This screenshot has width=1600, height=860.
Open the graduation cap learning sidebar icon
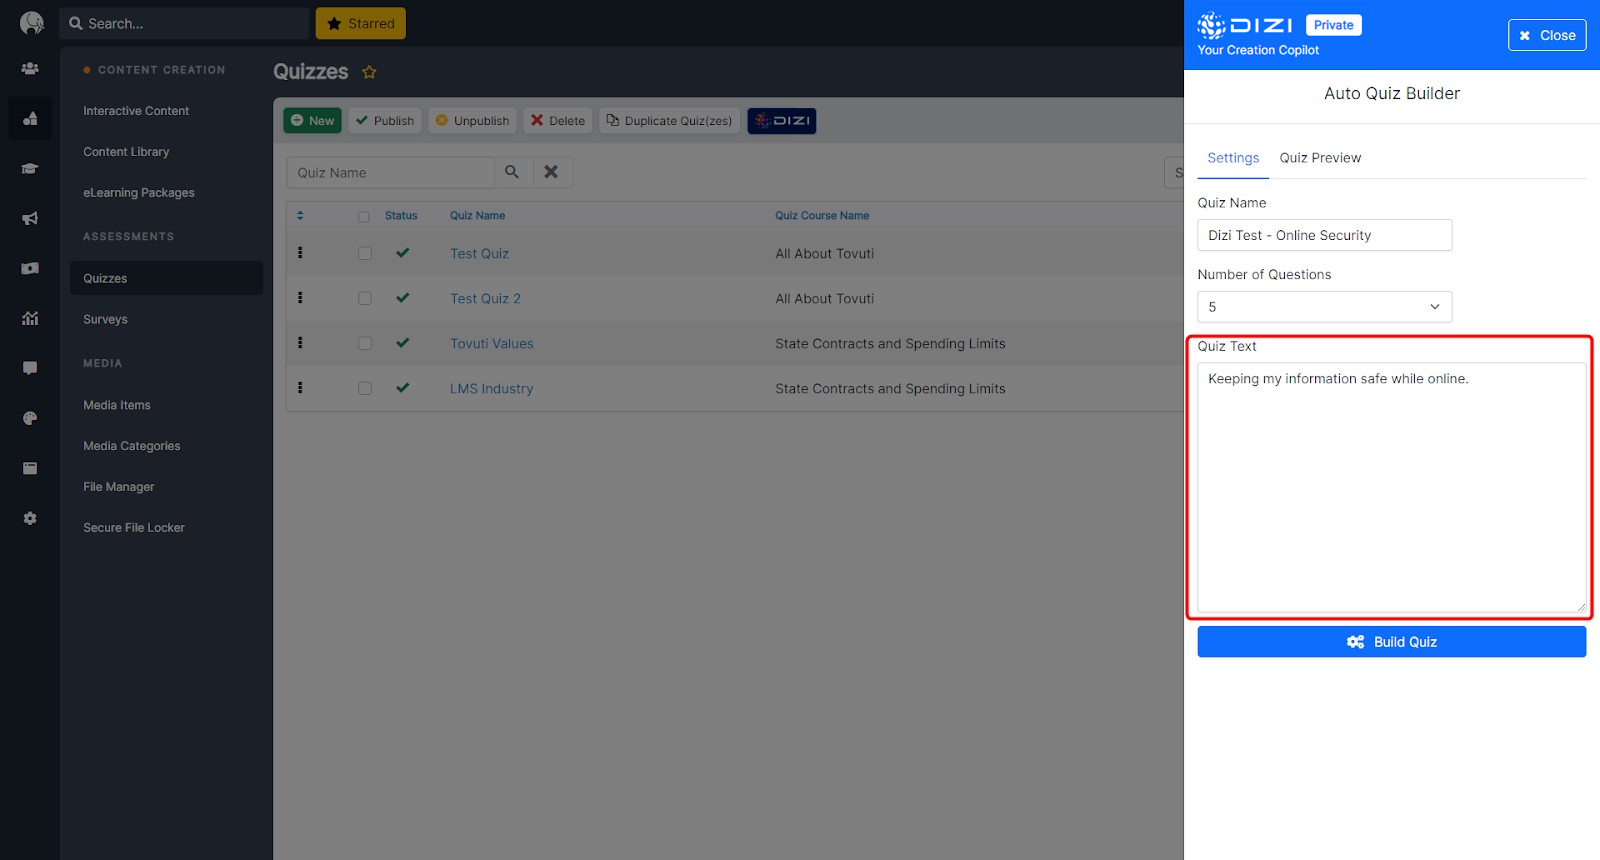[x=30, y=169]
